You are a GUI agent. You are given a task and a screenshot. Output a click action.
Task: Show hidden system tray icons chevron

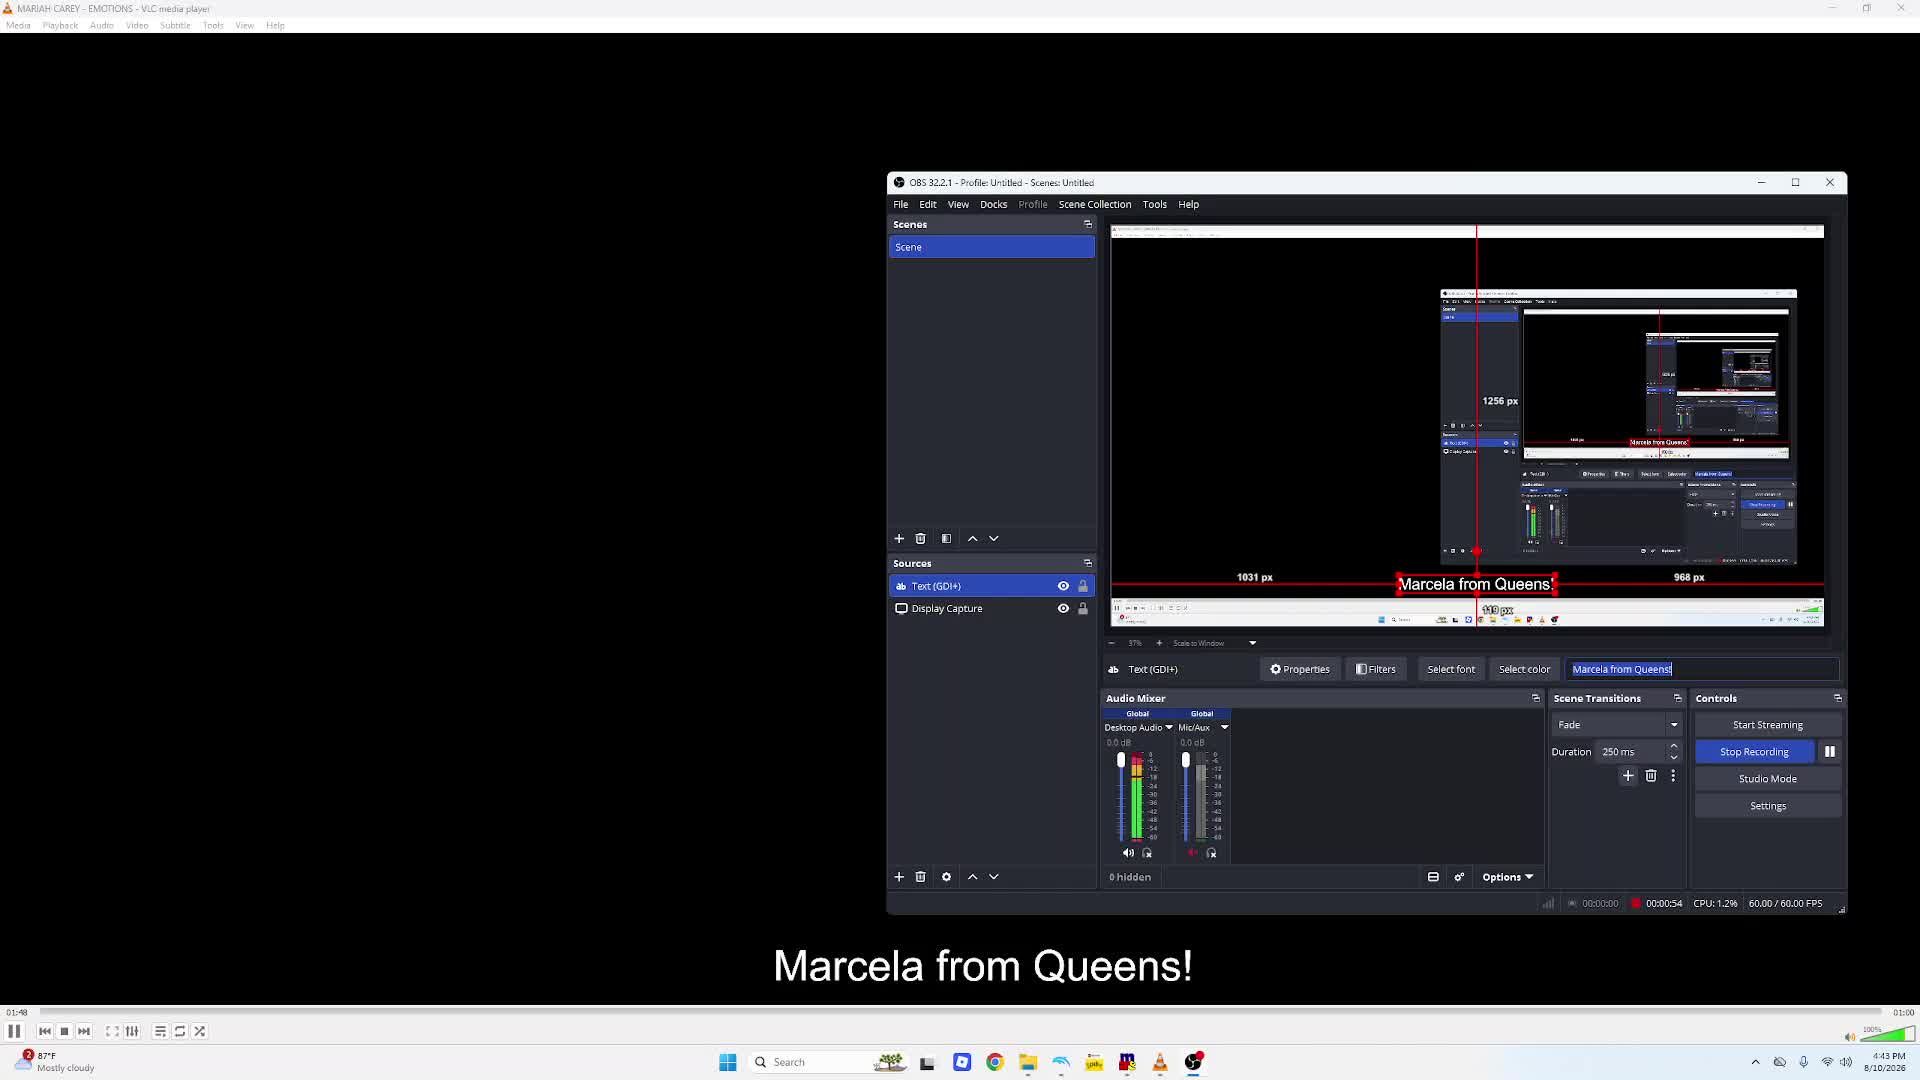(1755, 1062)
